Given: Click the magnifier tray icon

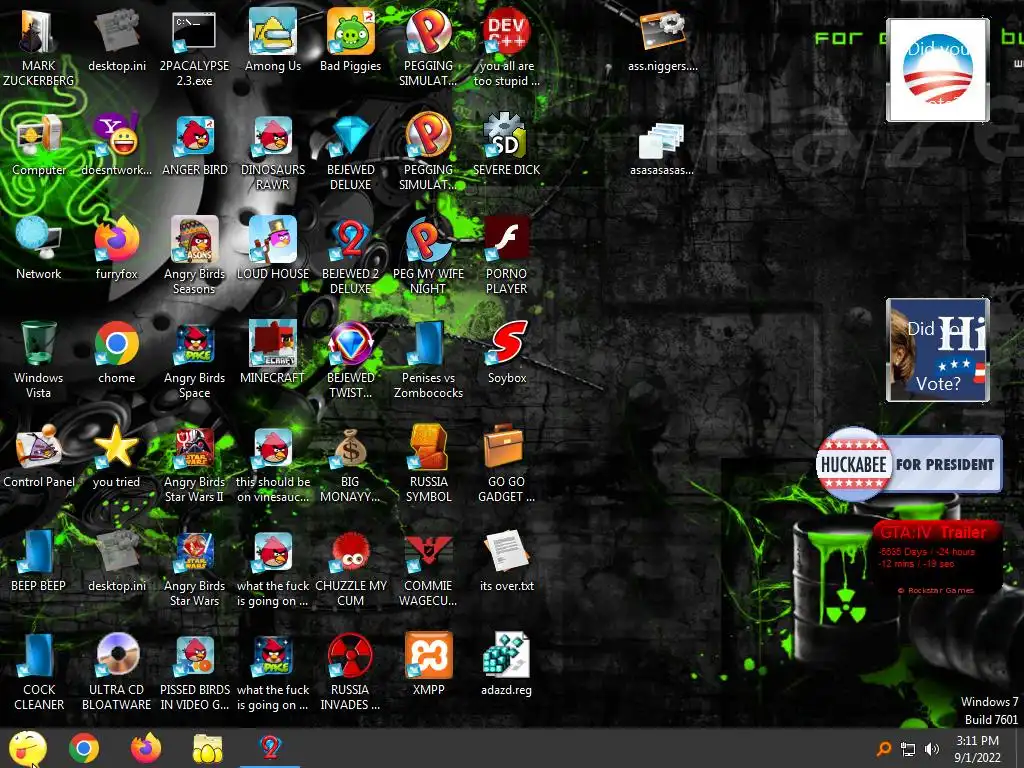Looking at the screenshot, I should point(884,749).
